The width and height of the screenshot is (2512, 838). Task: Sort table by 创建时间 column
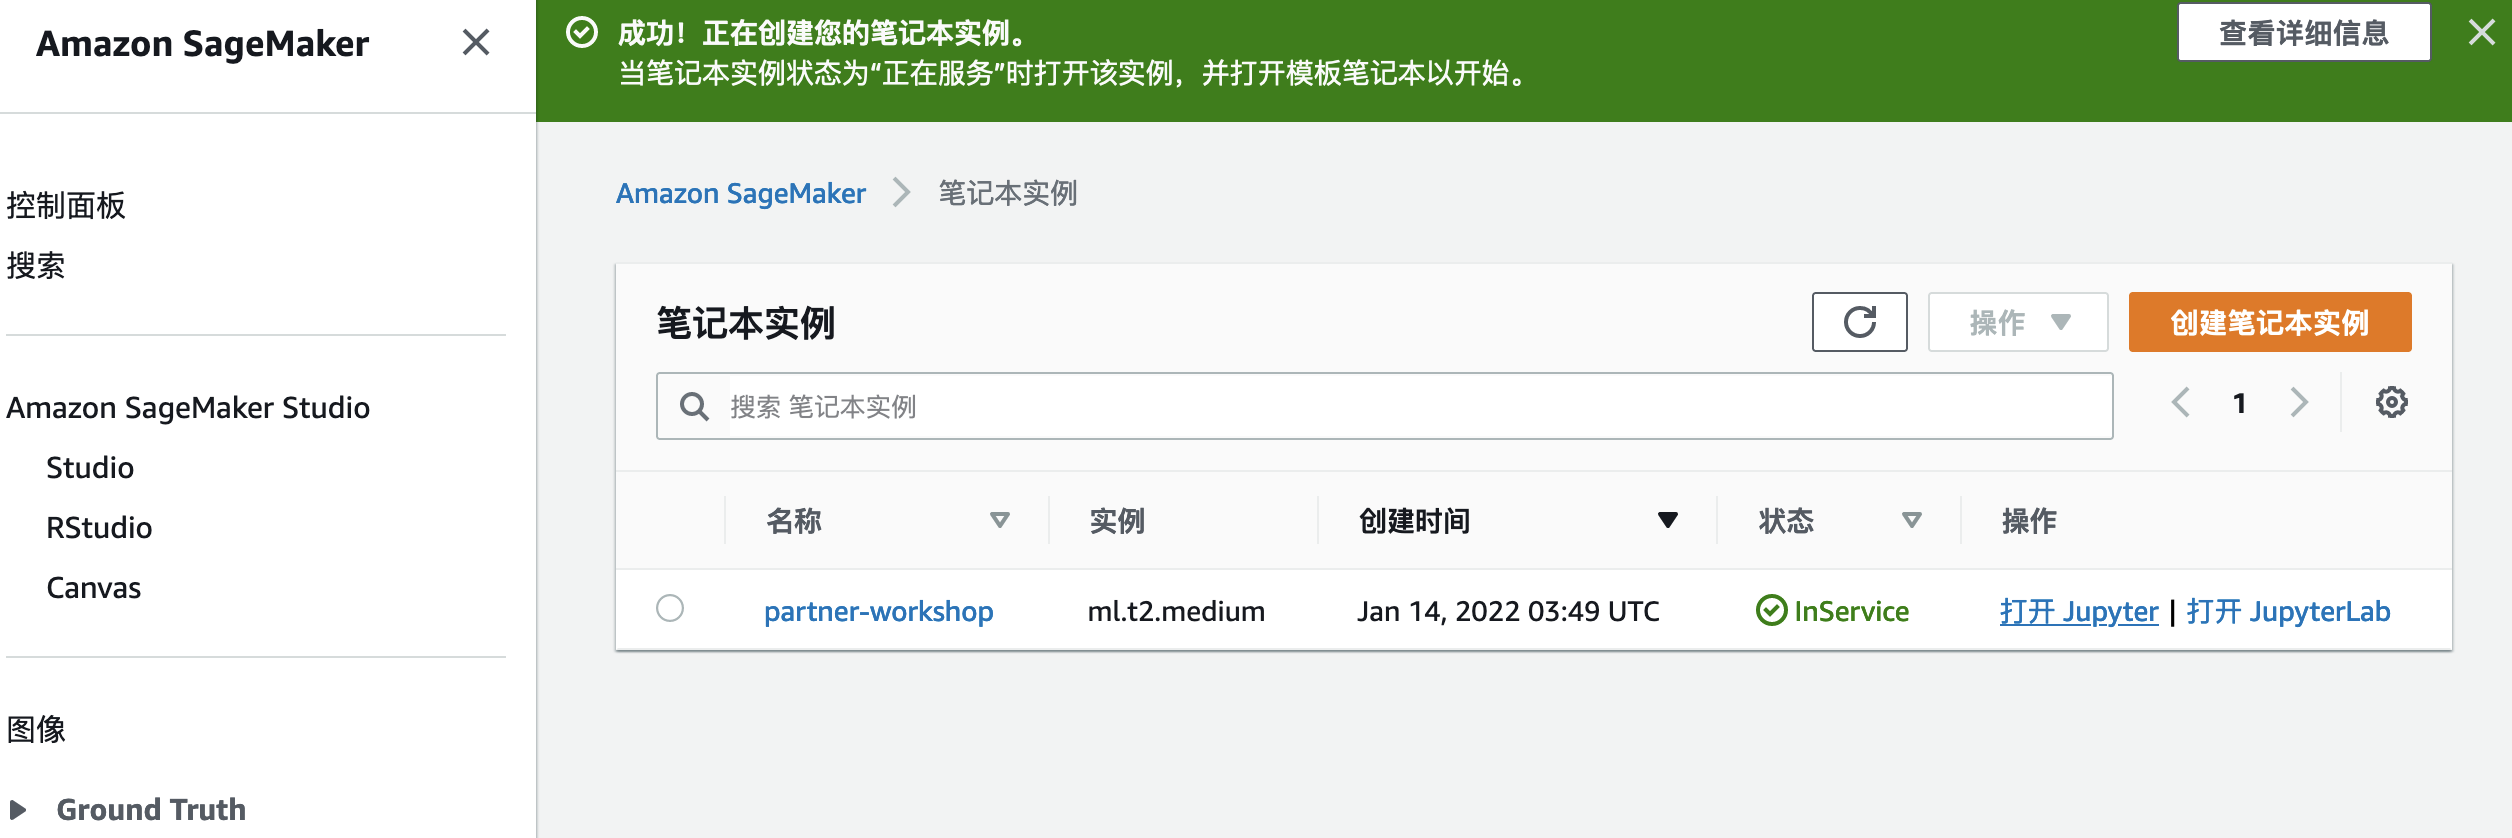pyautogui.click(x=1667, y=520)
